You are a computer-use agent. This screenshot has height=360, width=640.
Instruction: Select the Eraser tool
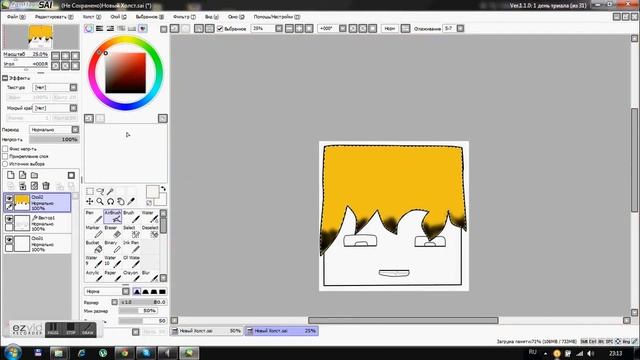pyautogui.click(x=113, y=231)
